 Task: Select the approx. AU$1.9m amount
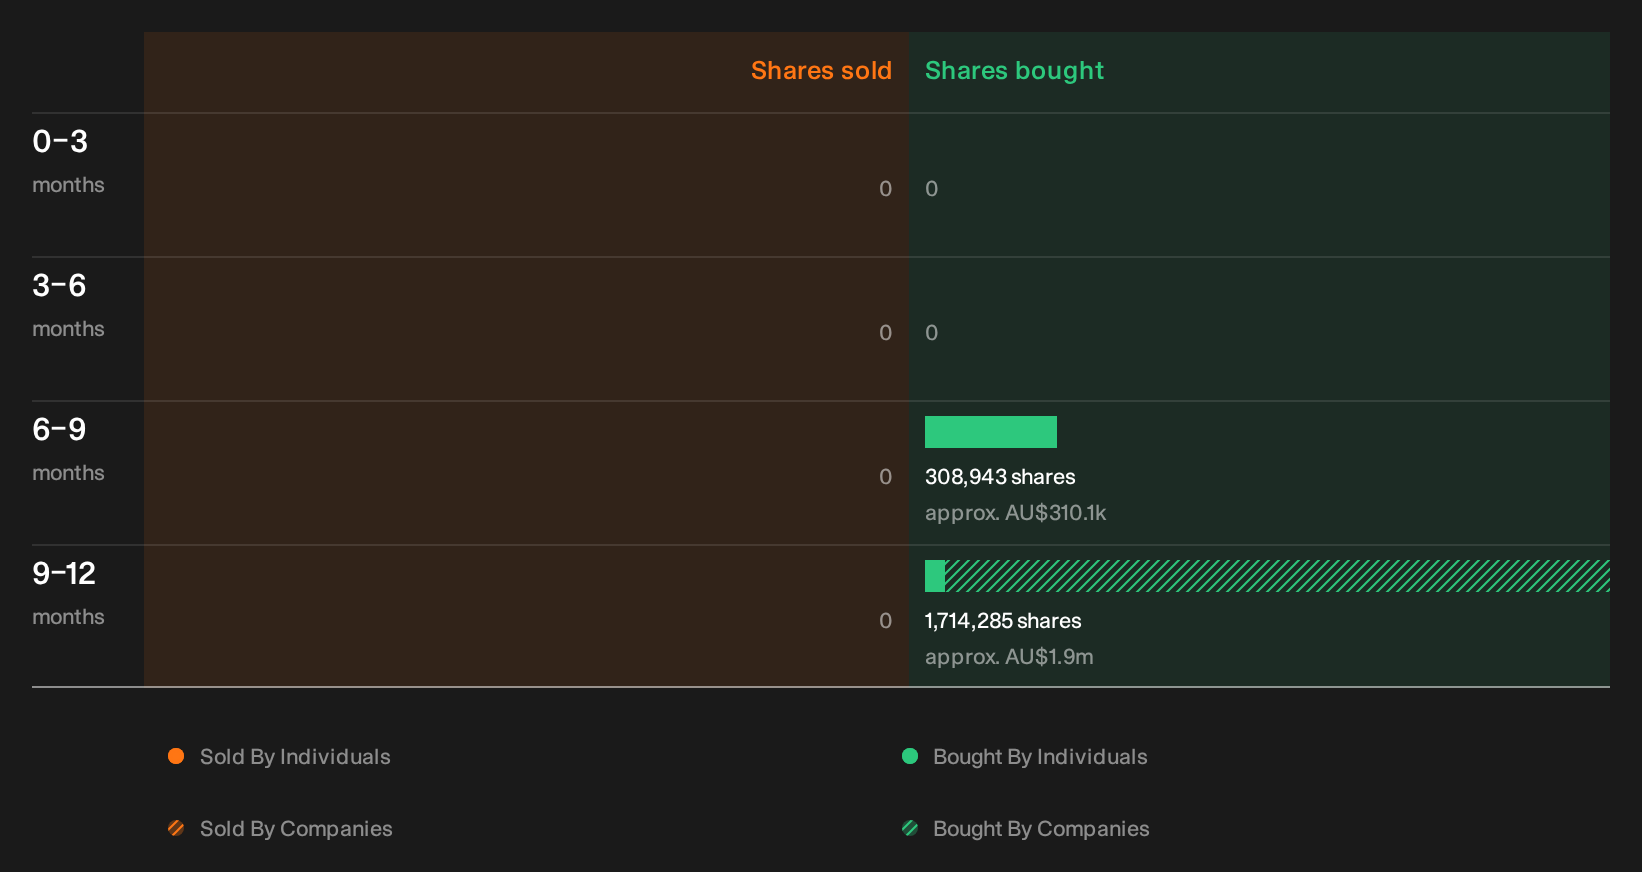1009,657
